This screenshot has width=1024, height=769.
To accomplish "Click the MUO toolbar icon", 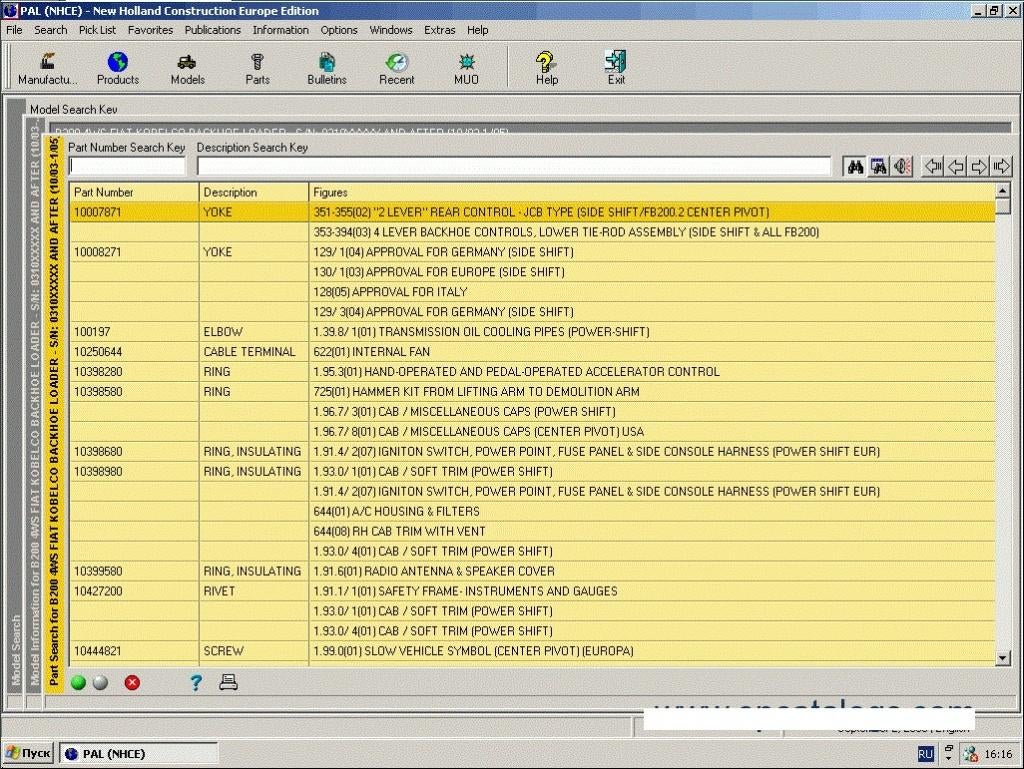I will pos(466,69).
